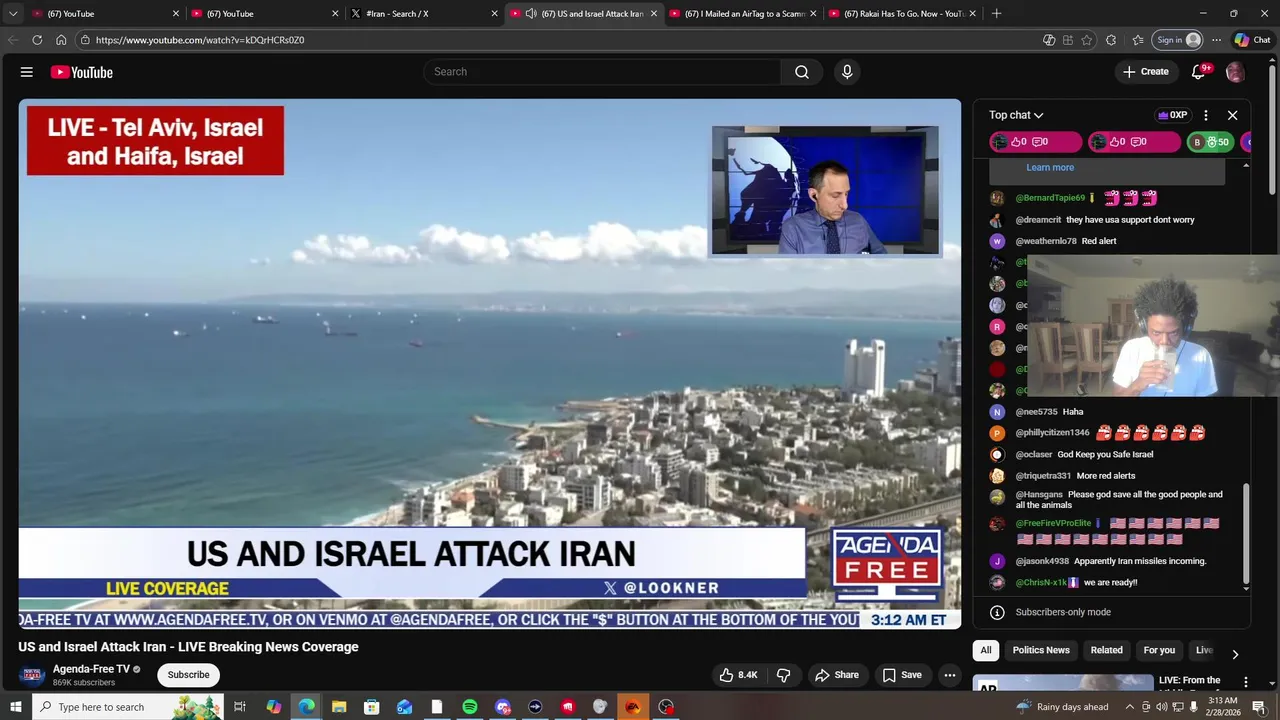Open the browser tab search dropdown
Screen dimensions: 1280x720
[x=13, y=14]
